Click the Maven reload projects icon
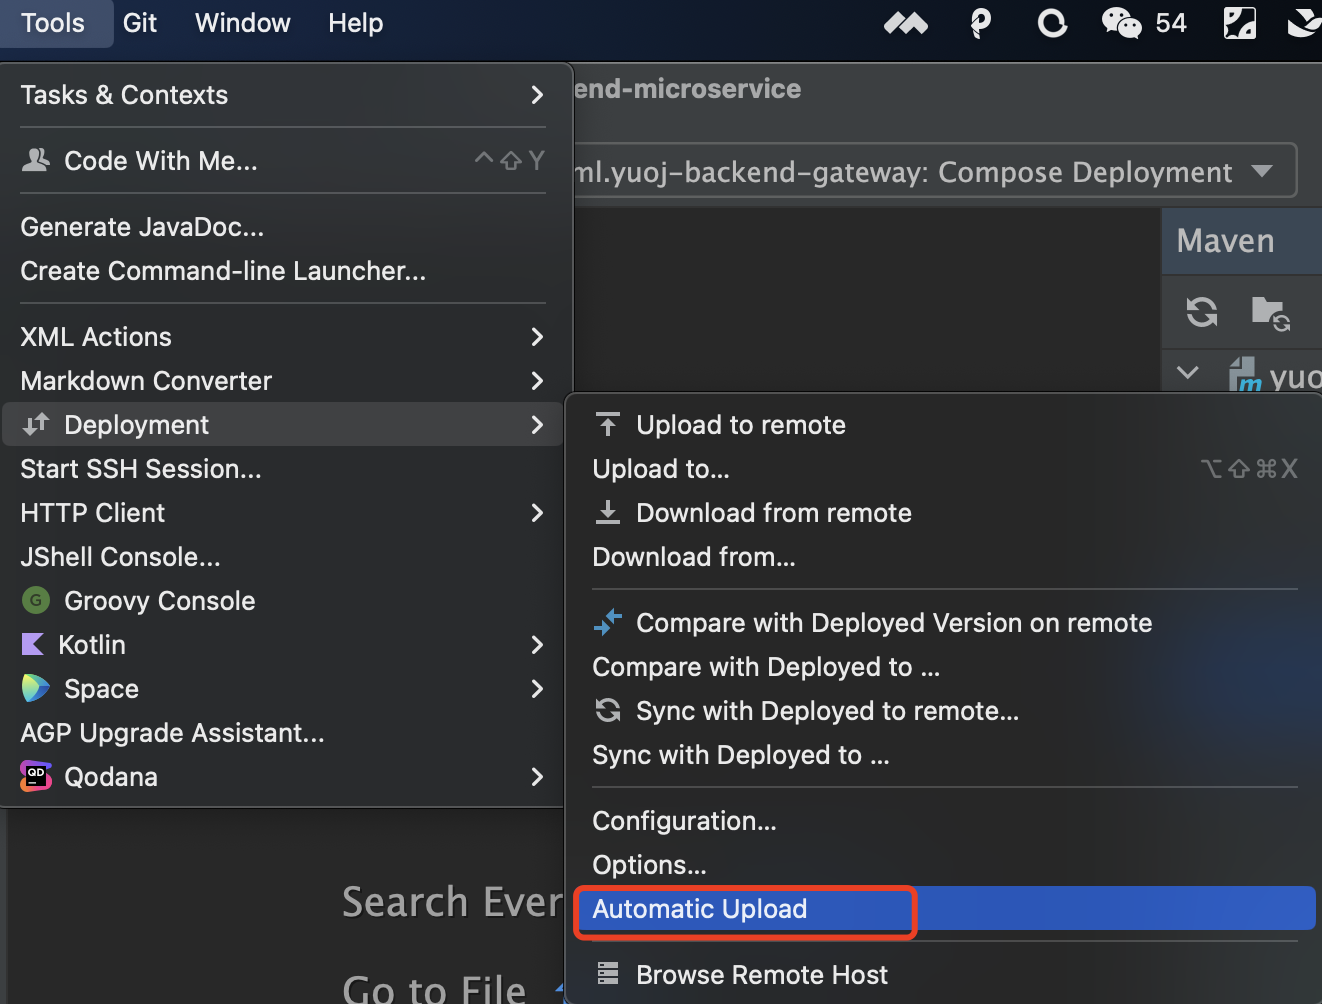The width and height of the screenshot is (1322, 1004). (1202, 312)
